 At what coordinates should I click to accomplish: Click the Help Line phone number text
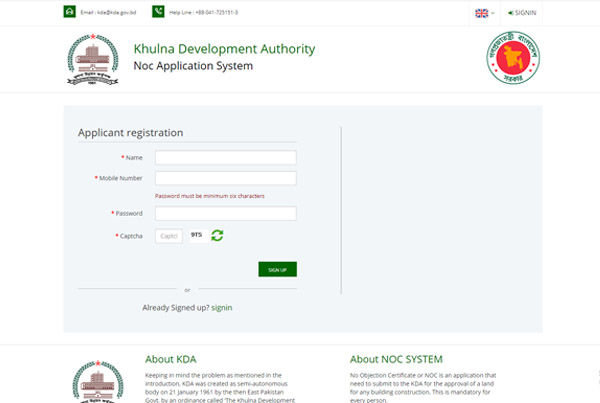tap(204, 13)
